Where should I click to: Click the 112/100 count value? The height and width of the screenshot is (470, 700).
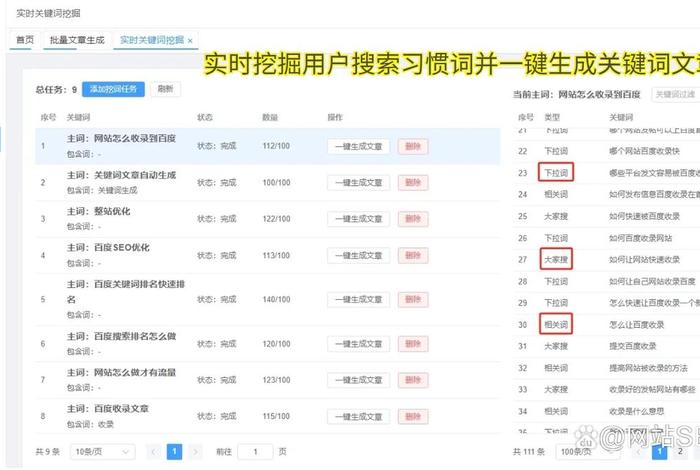click(276, 146)
